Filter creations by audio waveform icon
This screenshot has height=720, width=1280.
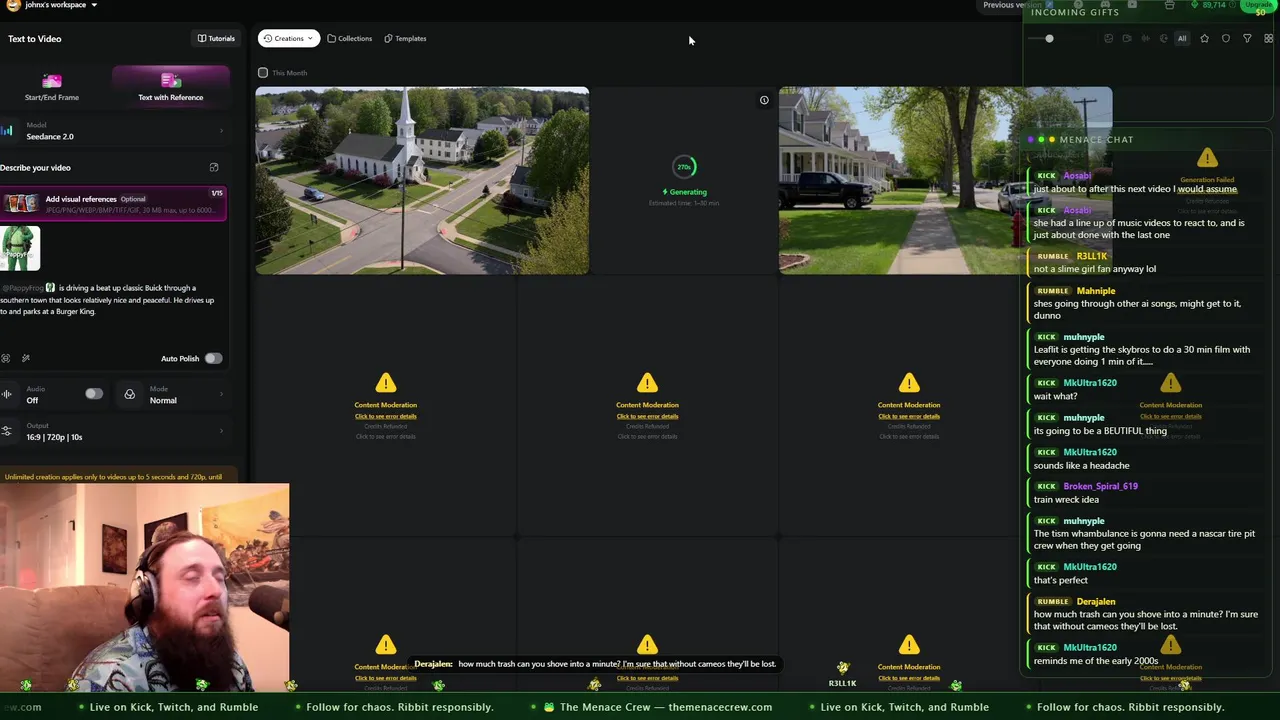1145,39
